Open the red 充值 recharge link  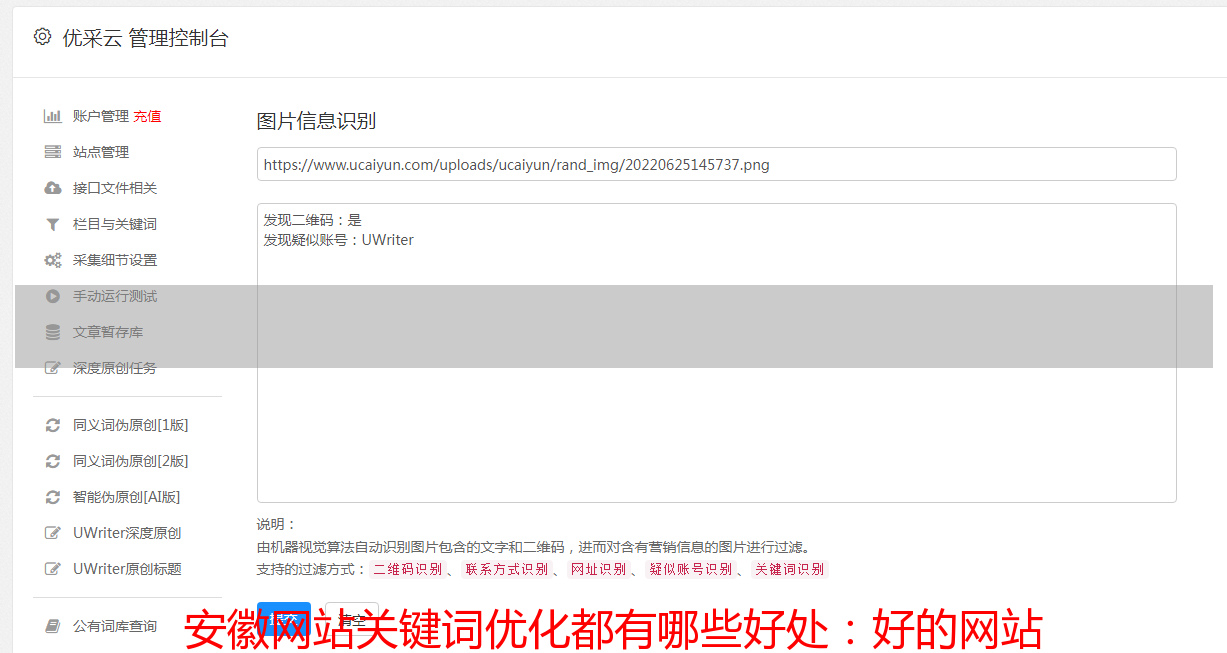point(147,116)
